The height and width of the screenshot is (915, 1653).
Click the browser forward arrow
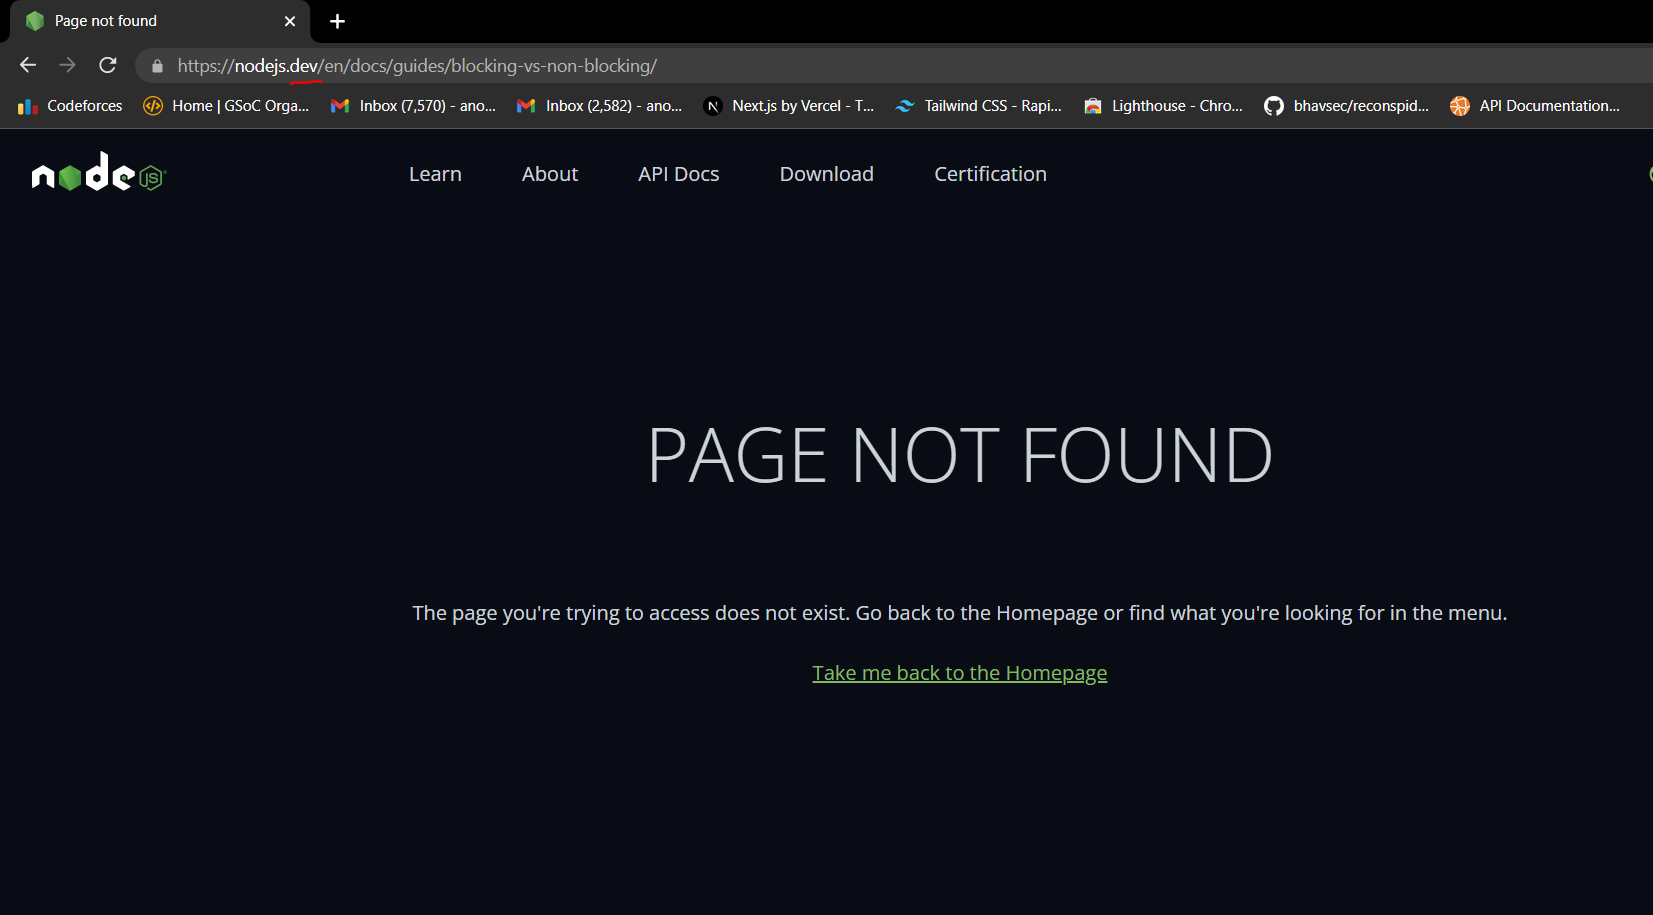click(67, 65)
